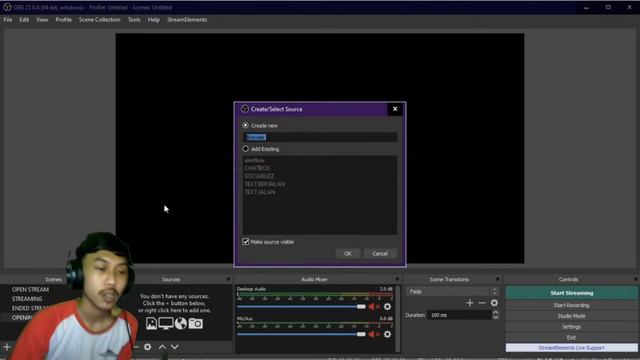Open the File menu

(8, 20)
